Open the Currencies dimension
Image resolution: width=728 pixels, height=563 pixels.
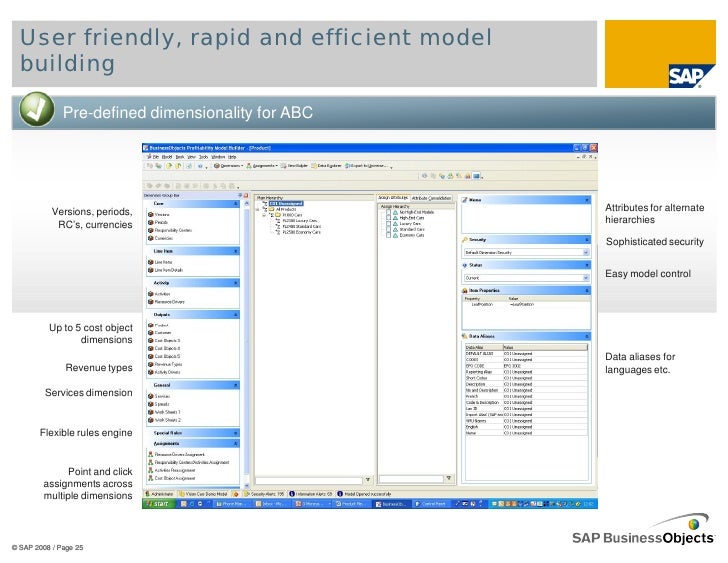click(161, 238)
